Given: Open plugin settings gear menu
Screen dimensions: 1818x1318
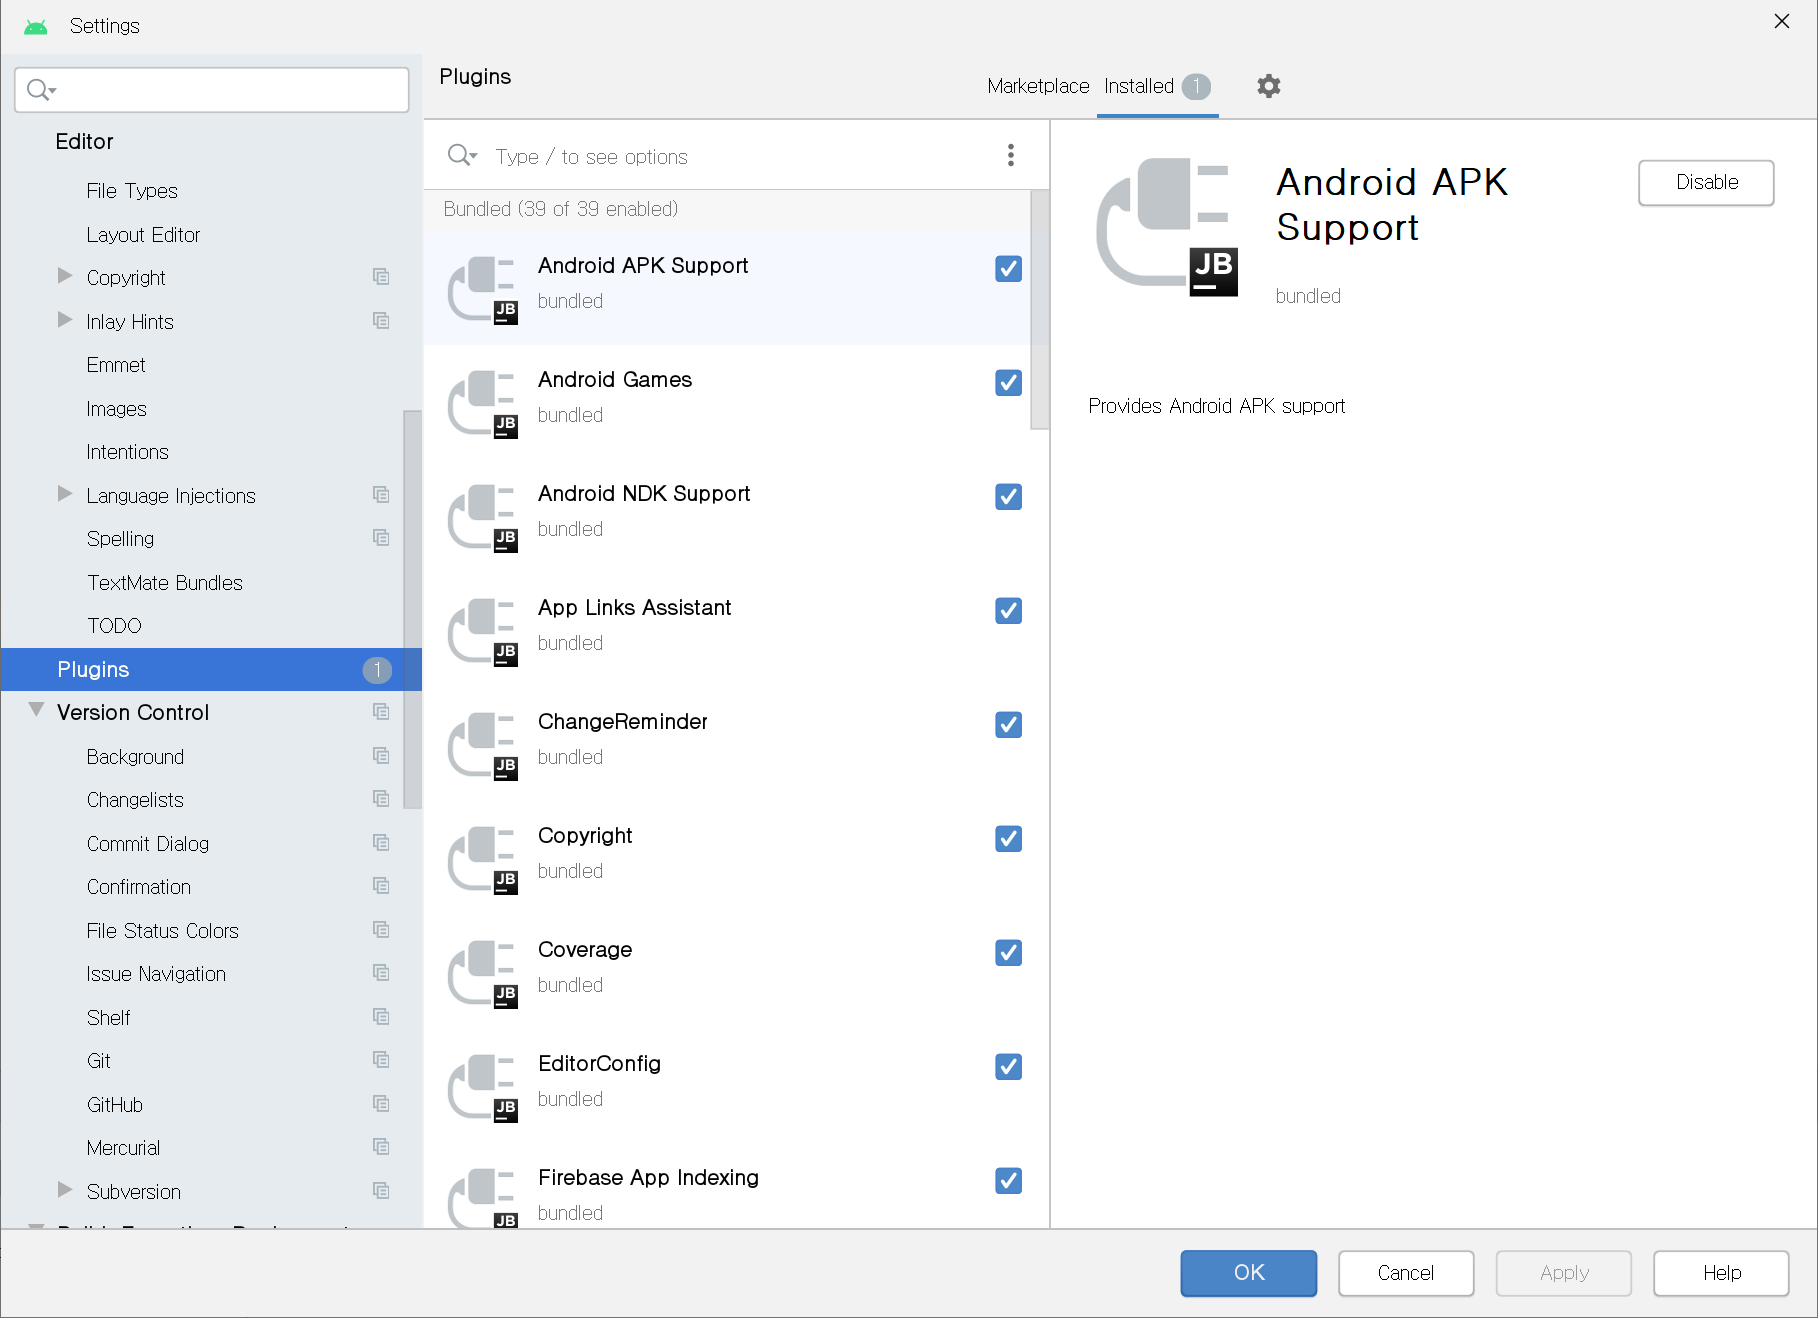Looking at the screenshot, I should (1268, 86).
